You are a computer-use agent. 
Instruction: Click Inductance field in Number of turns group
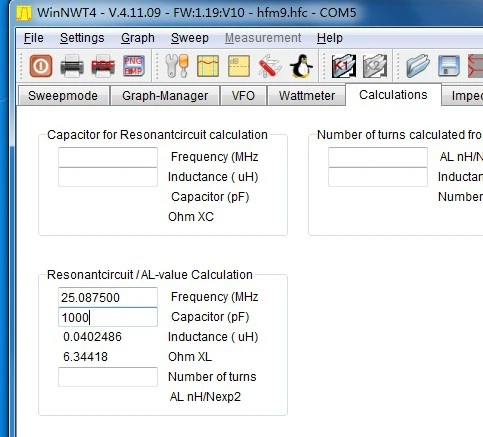pos(378,177)
